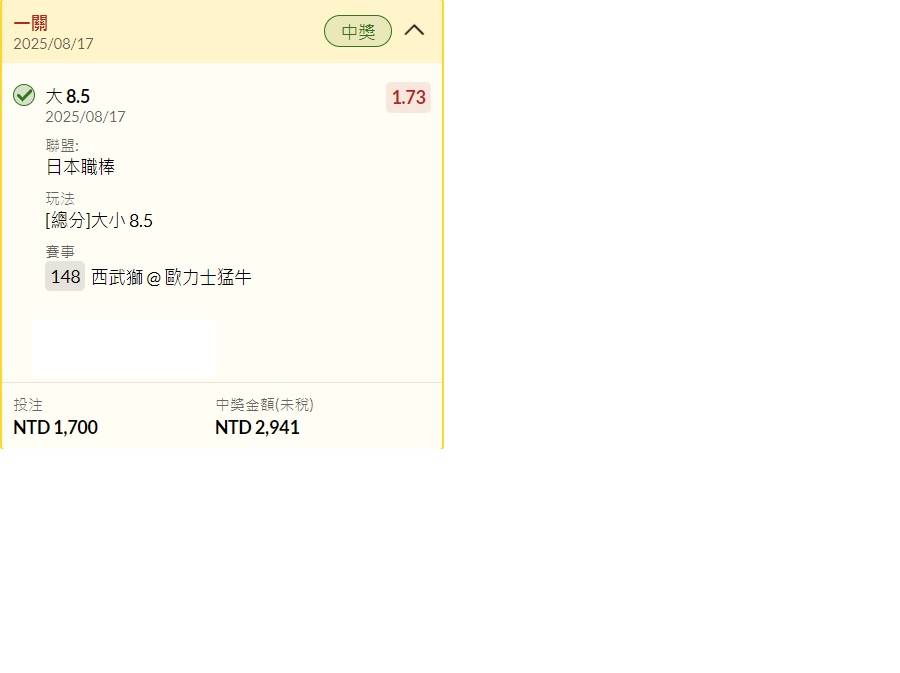Click the [總分]大小 8.5 play type text
Viewport: 900px width, 673px height.
click(99, 220)
